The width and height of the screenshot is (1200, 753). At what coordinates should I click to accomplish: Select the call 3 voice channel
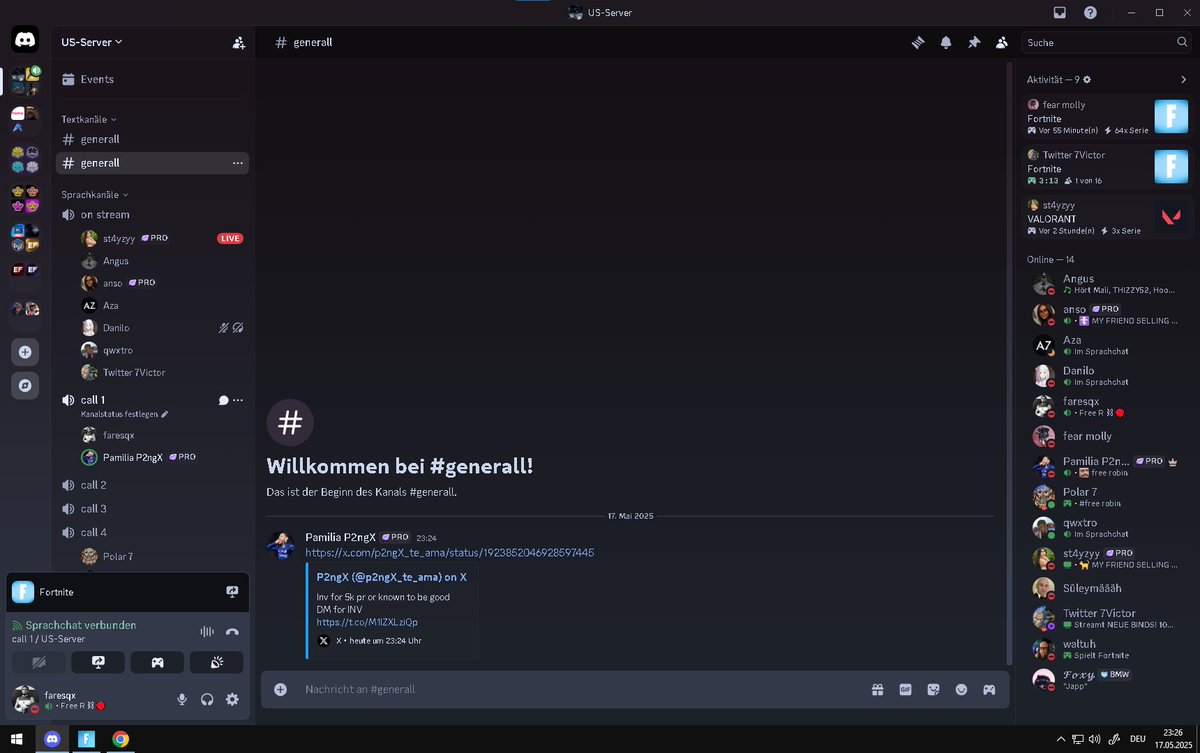(152, 509)
